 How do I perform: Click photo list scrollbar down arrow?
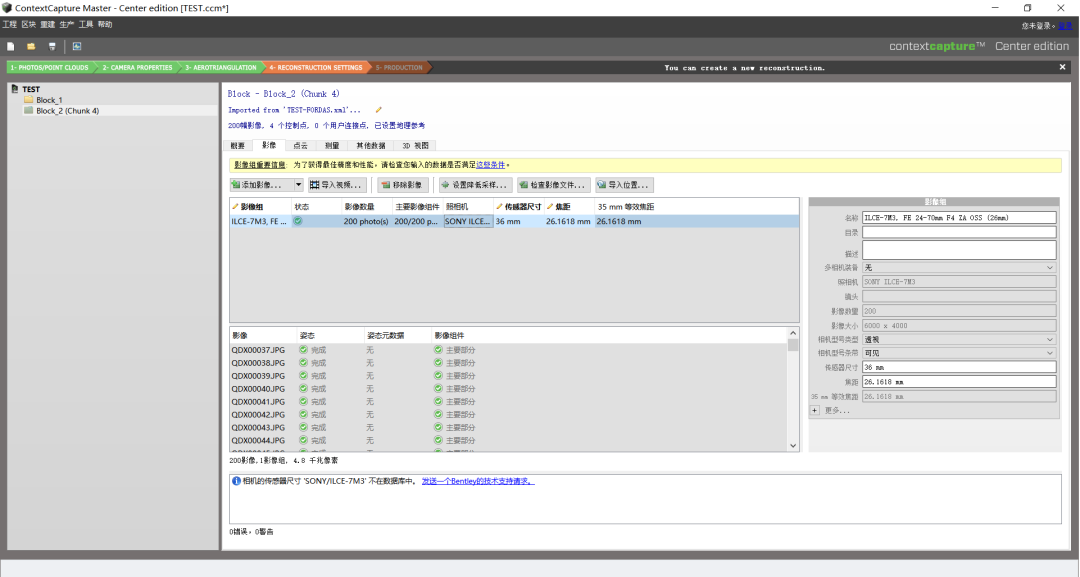coord(793,446)
